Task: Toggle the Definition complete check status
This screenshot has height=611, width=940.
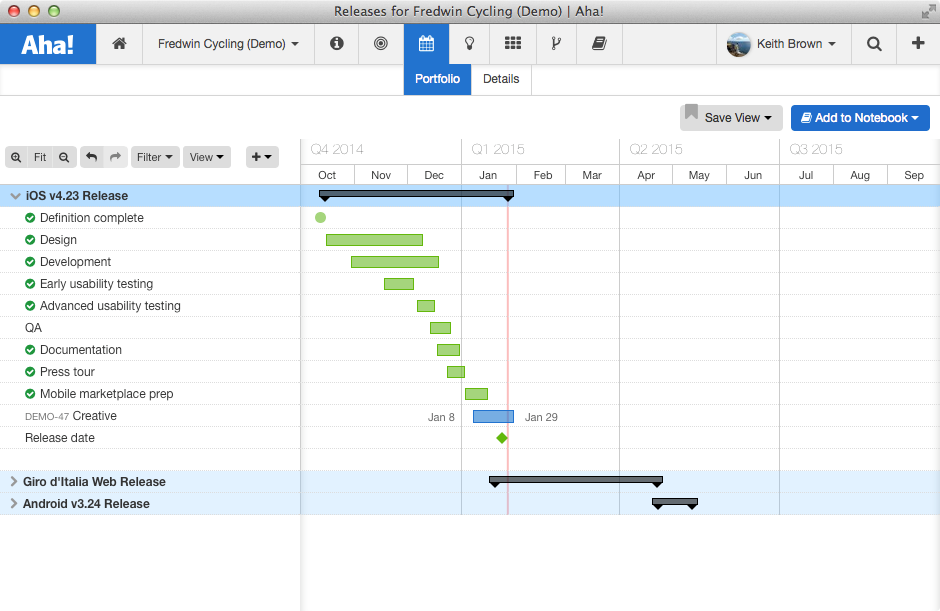Action: coord(30,218)
